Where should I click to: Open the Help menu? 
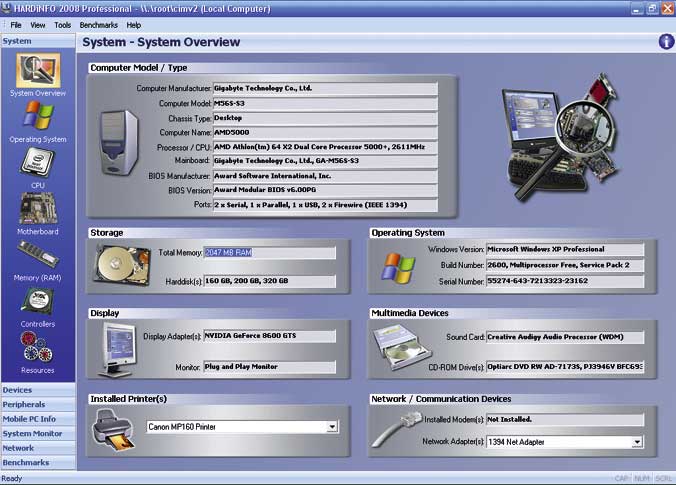pos(134,25)
